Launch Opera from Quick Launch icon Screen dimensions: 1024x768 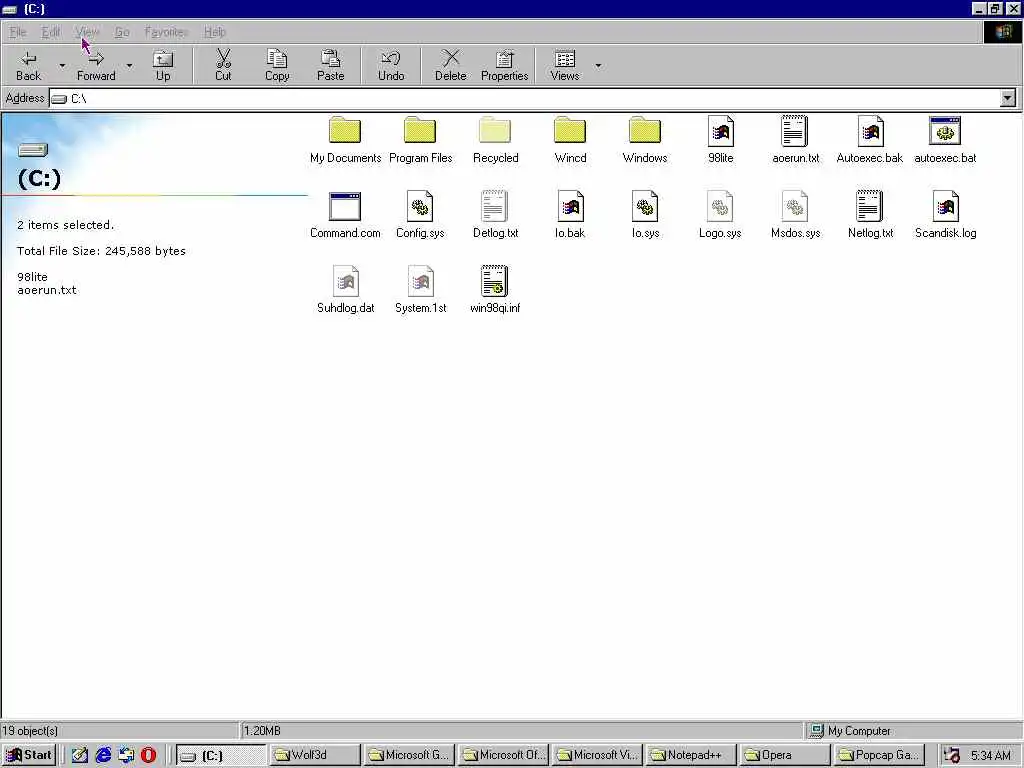click(x=148, y=756)
